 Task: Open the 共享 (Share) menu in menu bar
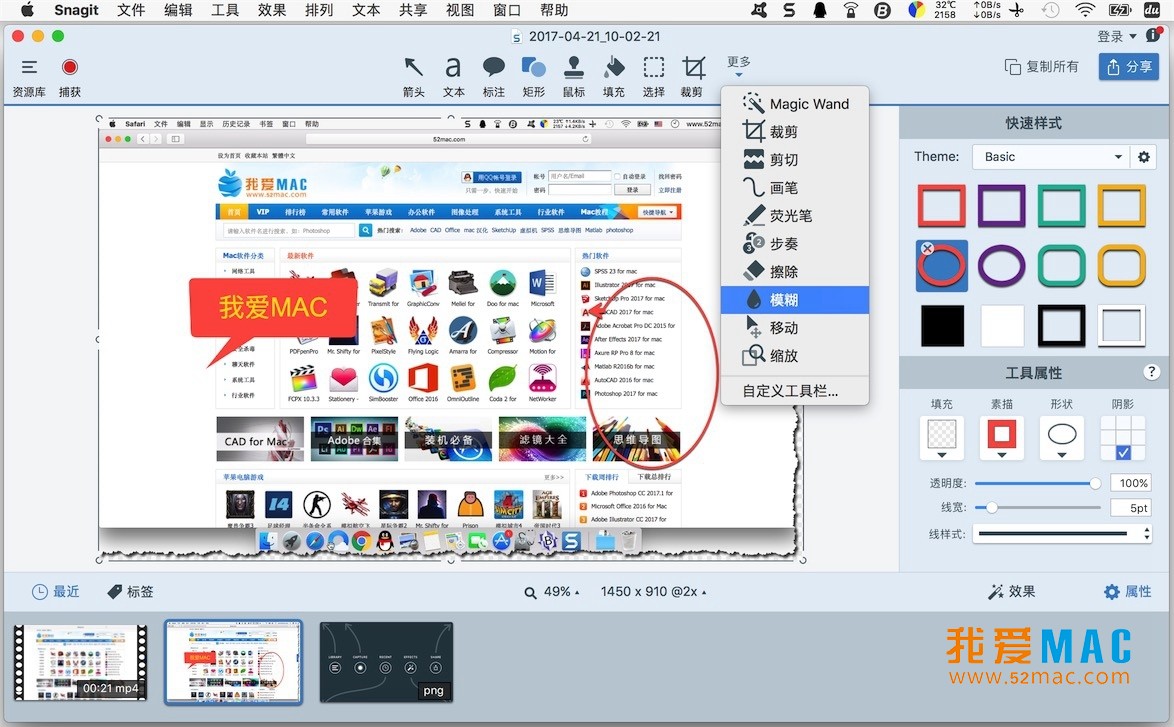click(413, 10)
